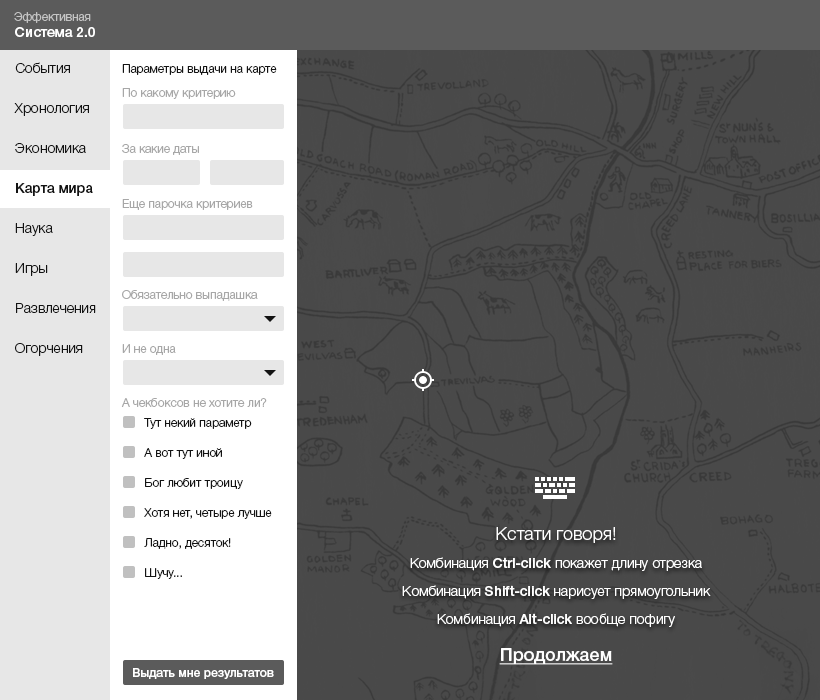
Task: Go to the "Наука" section
Action: (x=33, y=228)
